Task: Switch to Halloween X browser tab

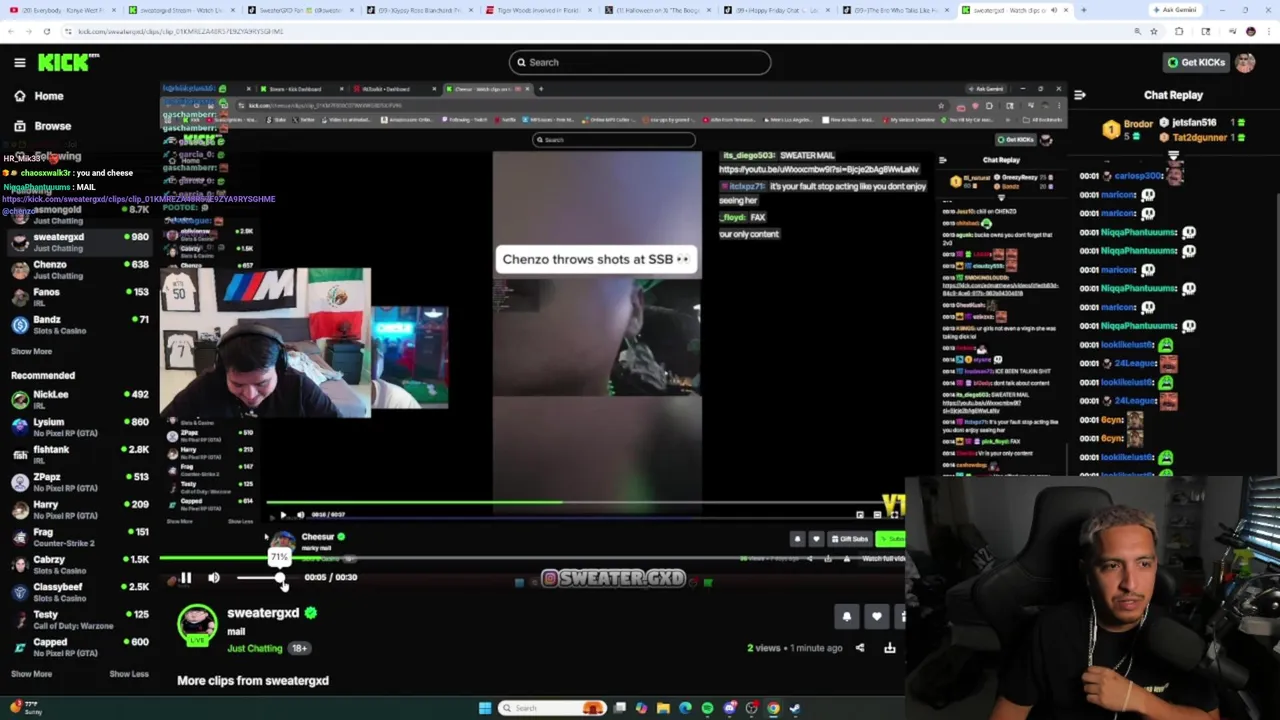Action: (658, 10)
